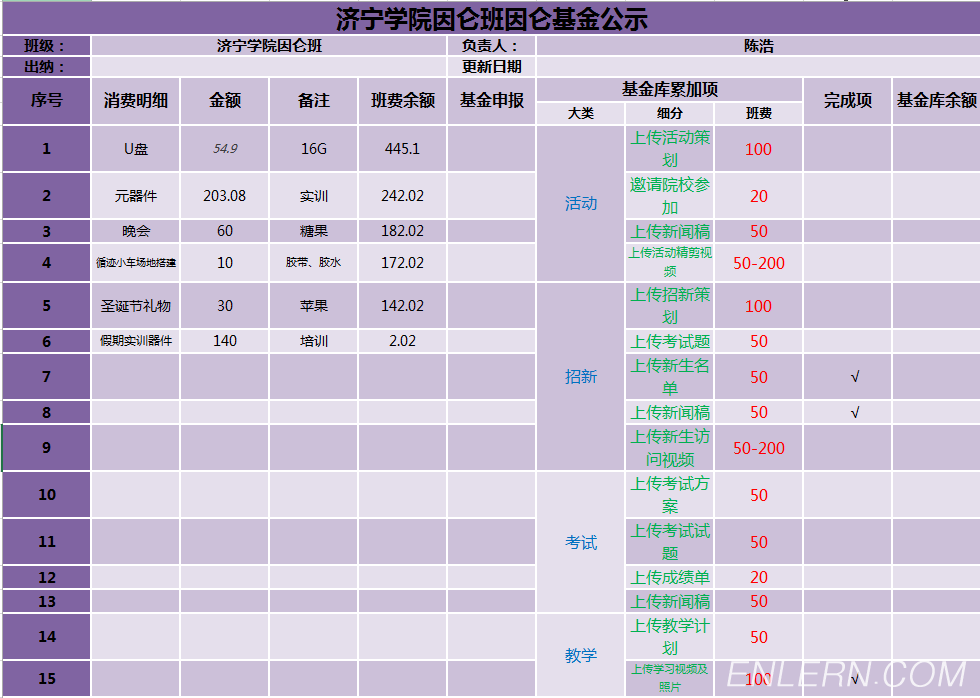This screenshot has height=698, width=980.
Task: Select the 班费 value 20 for 邀请院校参加
Action: point(759,196)
